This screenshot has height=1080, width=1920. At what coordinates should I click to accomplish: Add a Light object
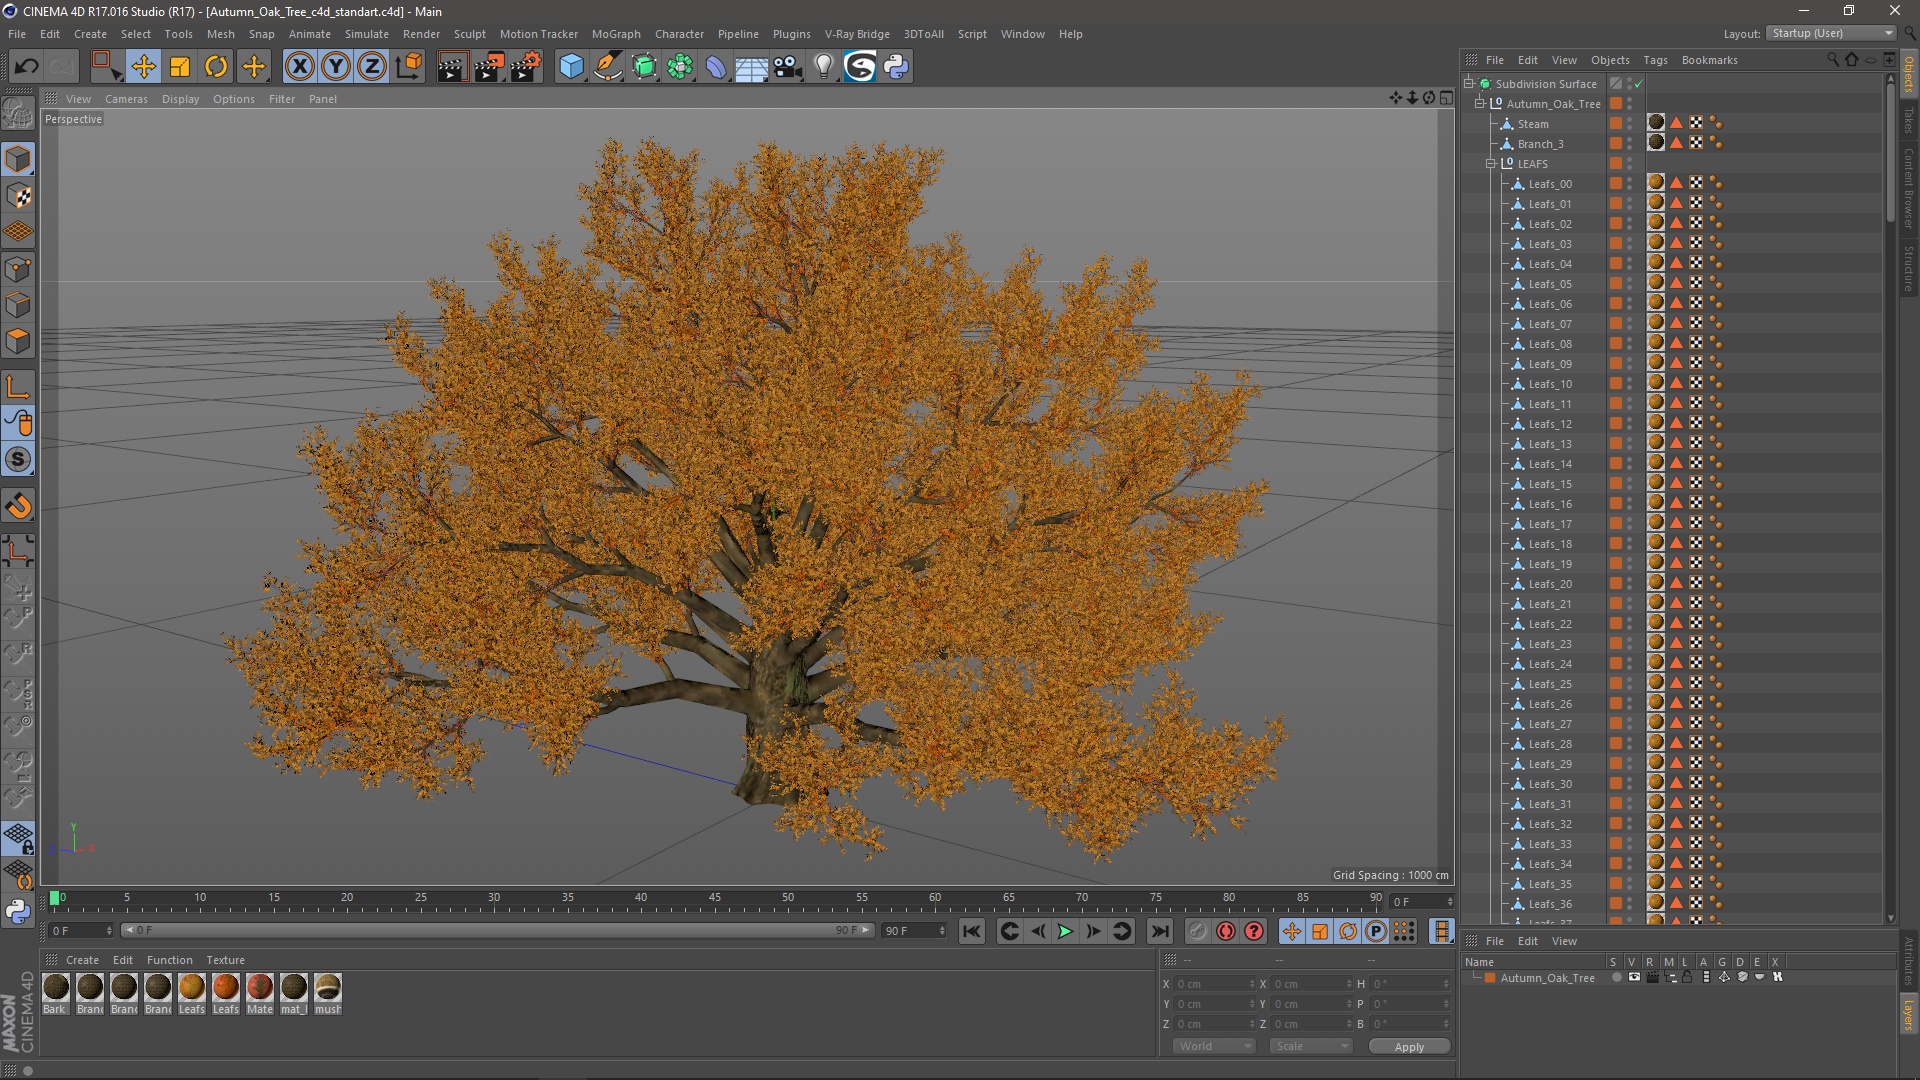[x=823, y=67]
